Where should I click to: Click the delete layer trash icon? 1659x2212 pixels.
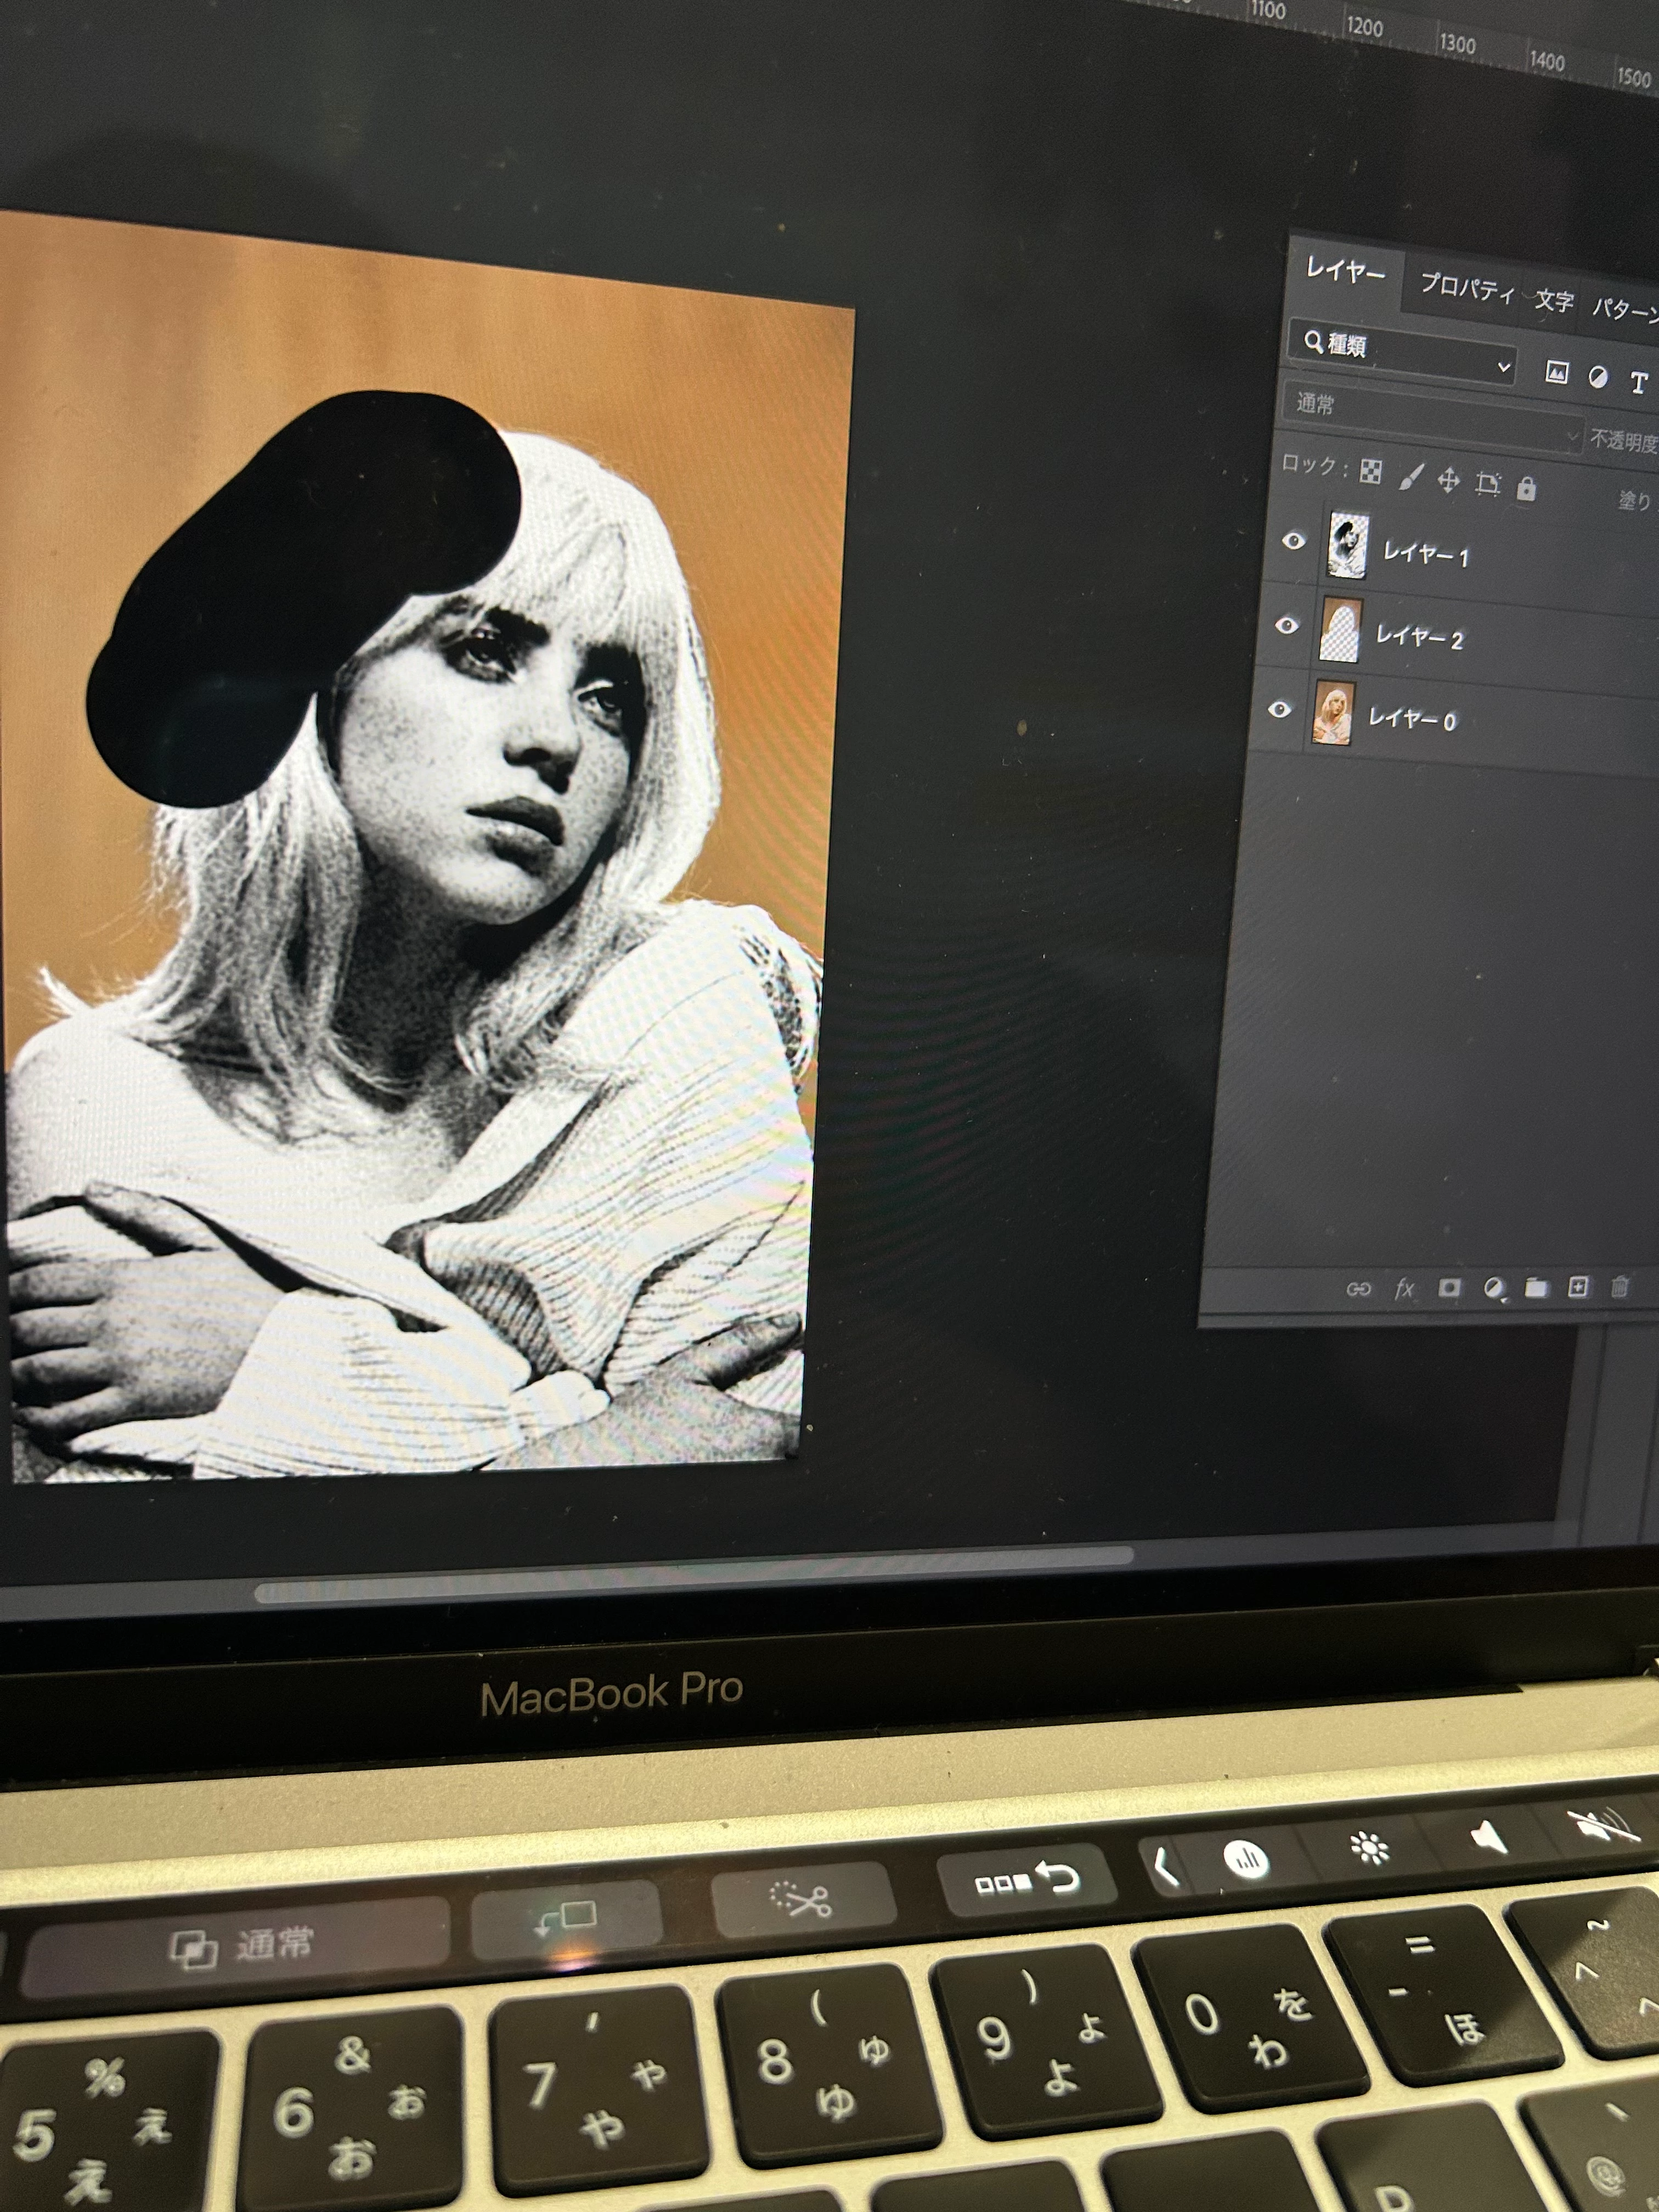tap(1620, 1286)
